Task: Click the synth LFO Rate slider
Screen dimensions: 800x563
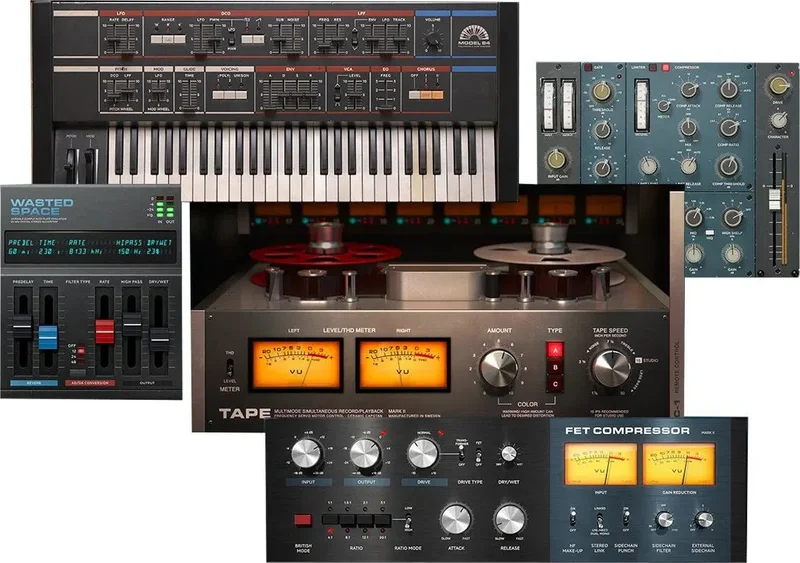Action: tap(114, 39)
